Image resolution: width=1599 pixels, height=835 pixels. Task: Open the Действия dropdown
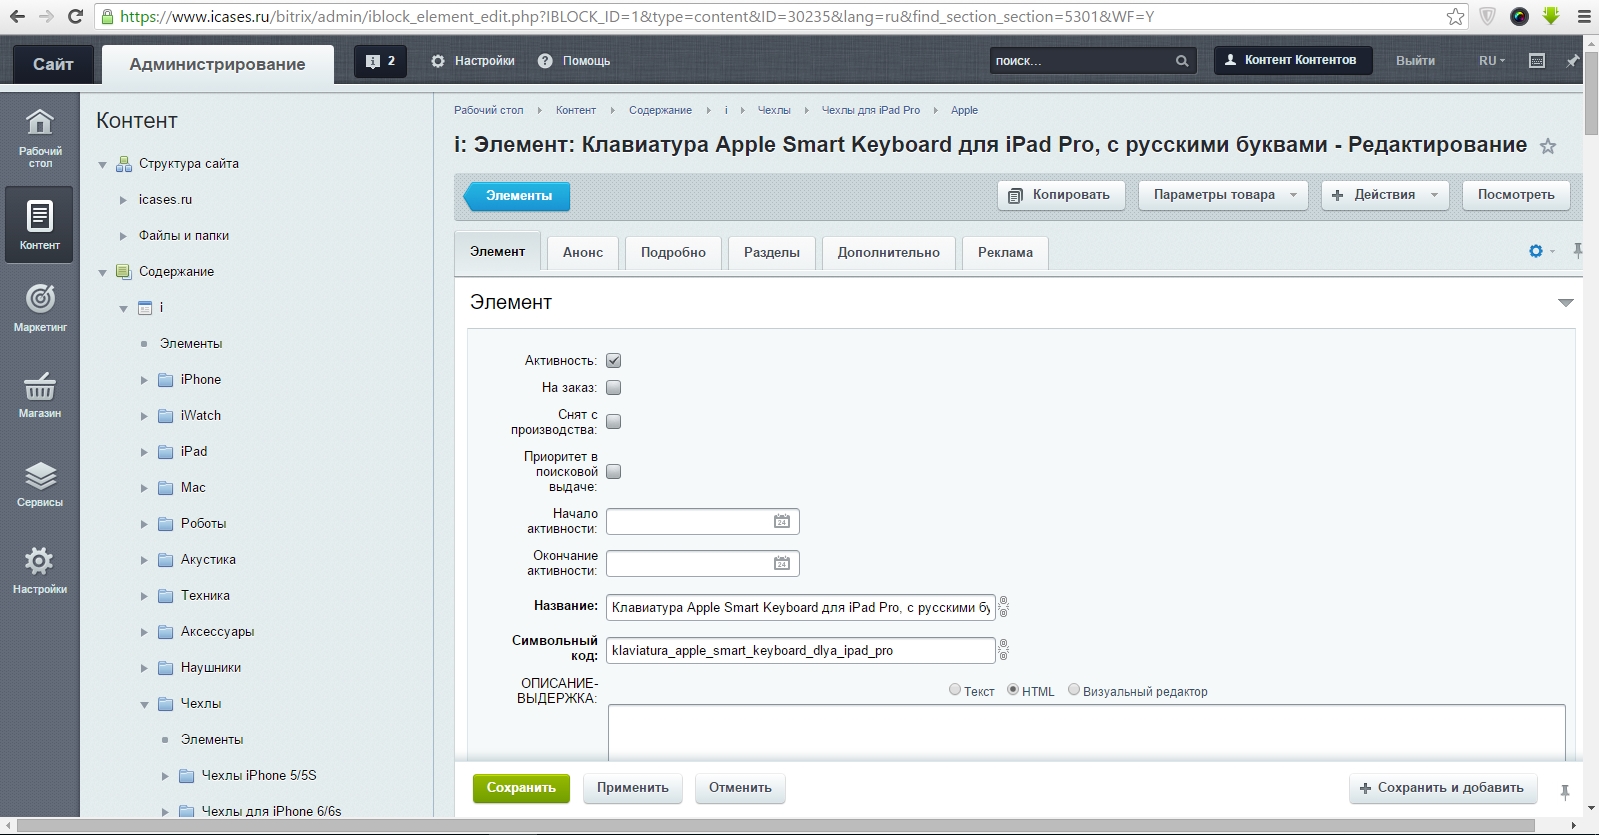1385,195
